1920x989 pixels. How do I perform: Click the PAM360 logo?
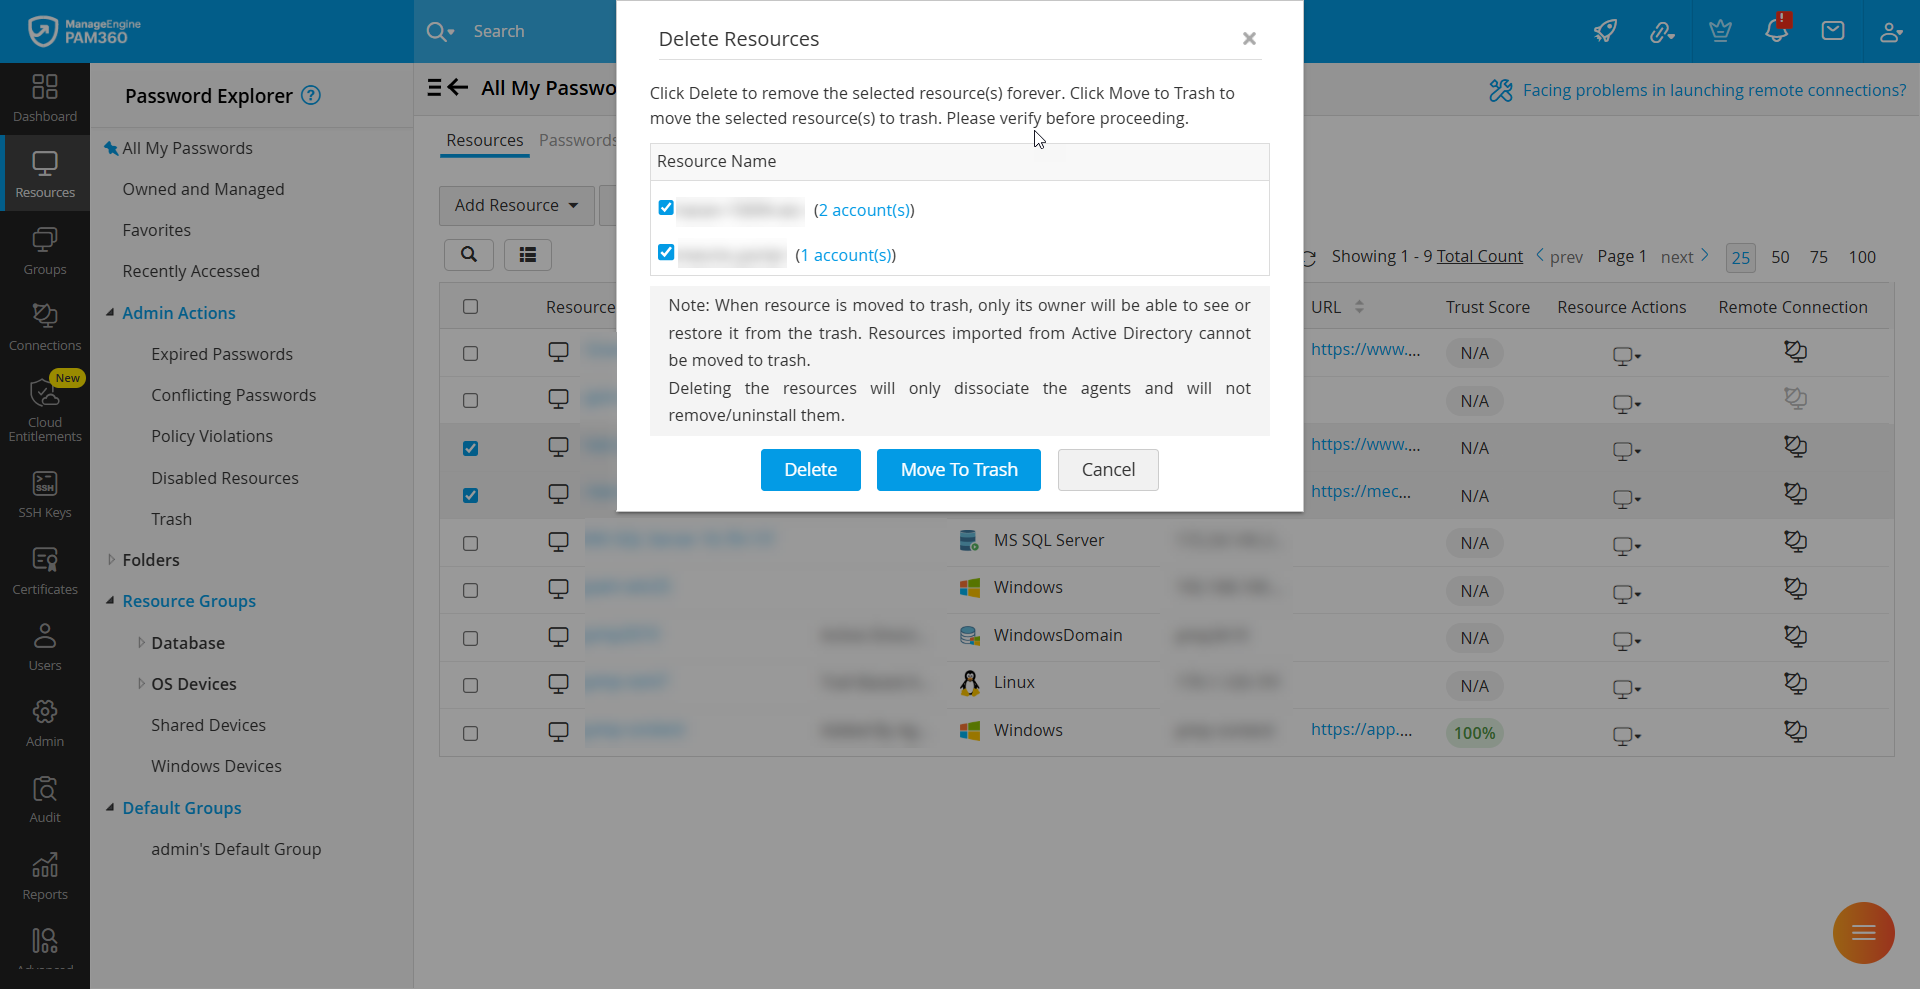click(x=85, y=31)
